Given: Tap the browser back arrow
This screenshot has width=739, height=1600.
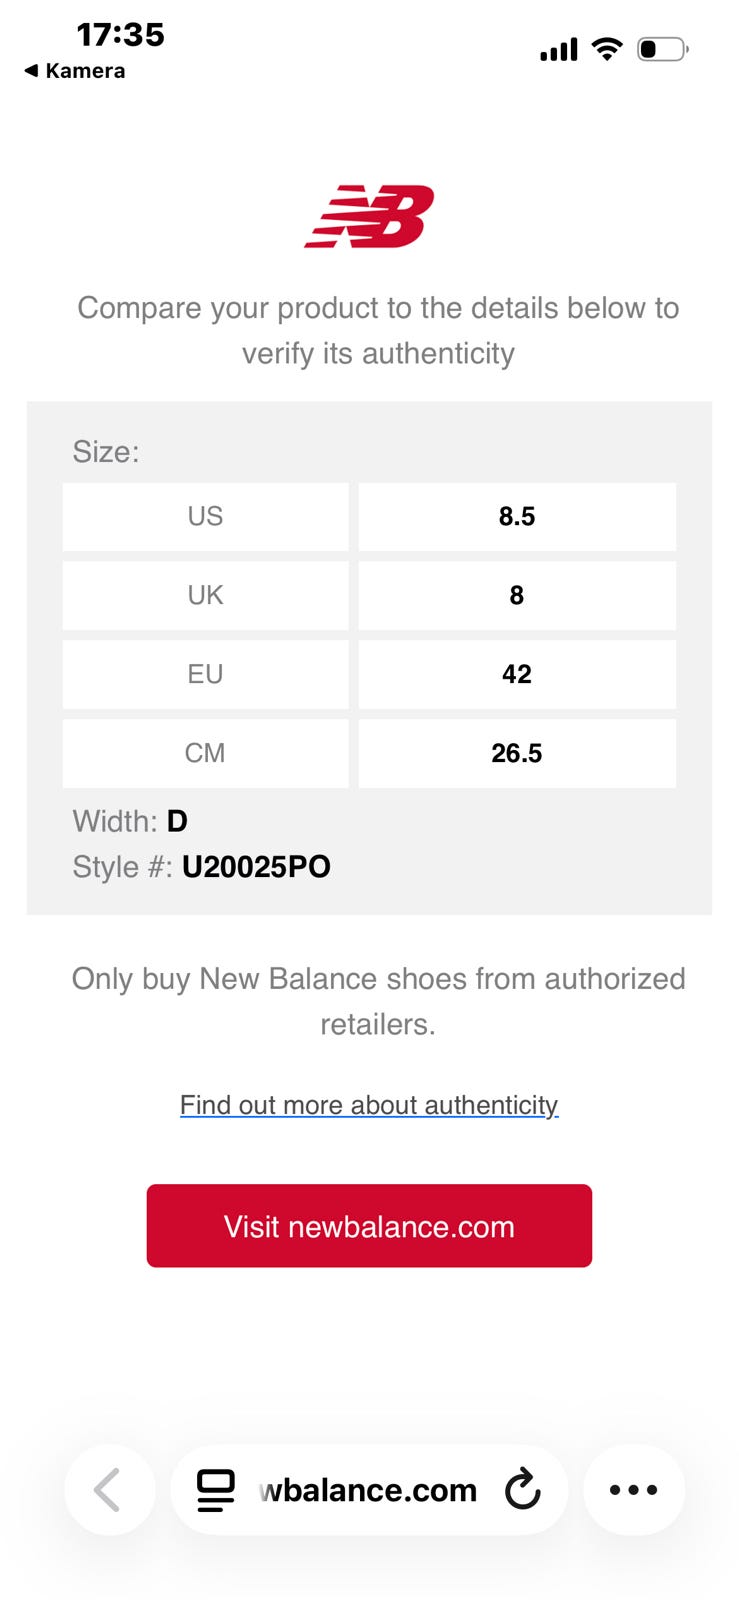Looking at the screenshot, I should point(109,1490).
